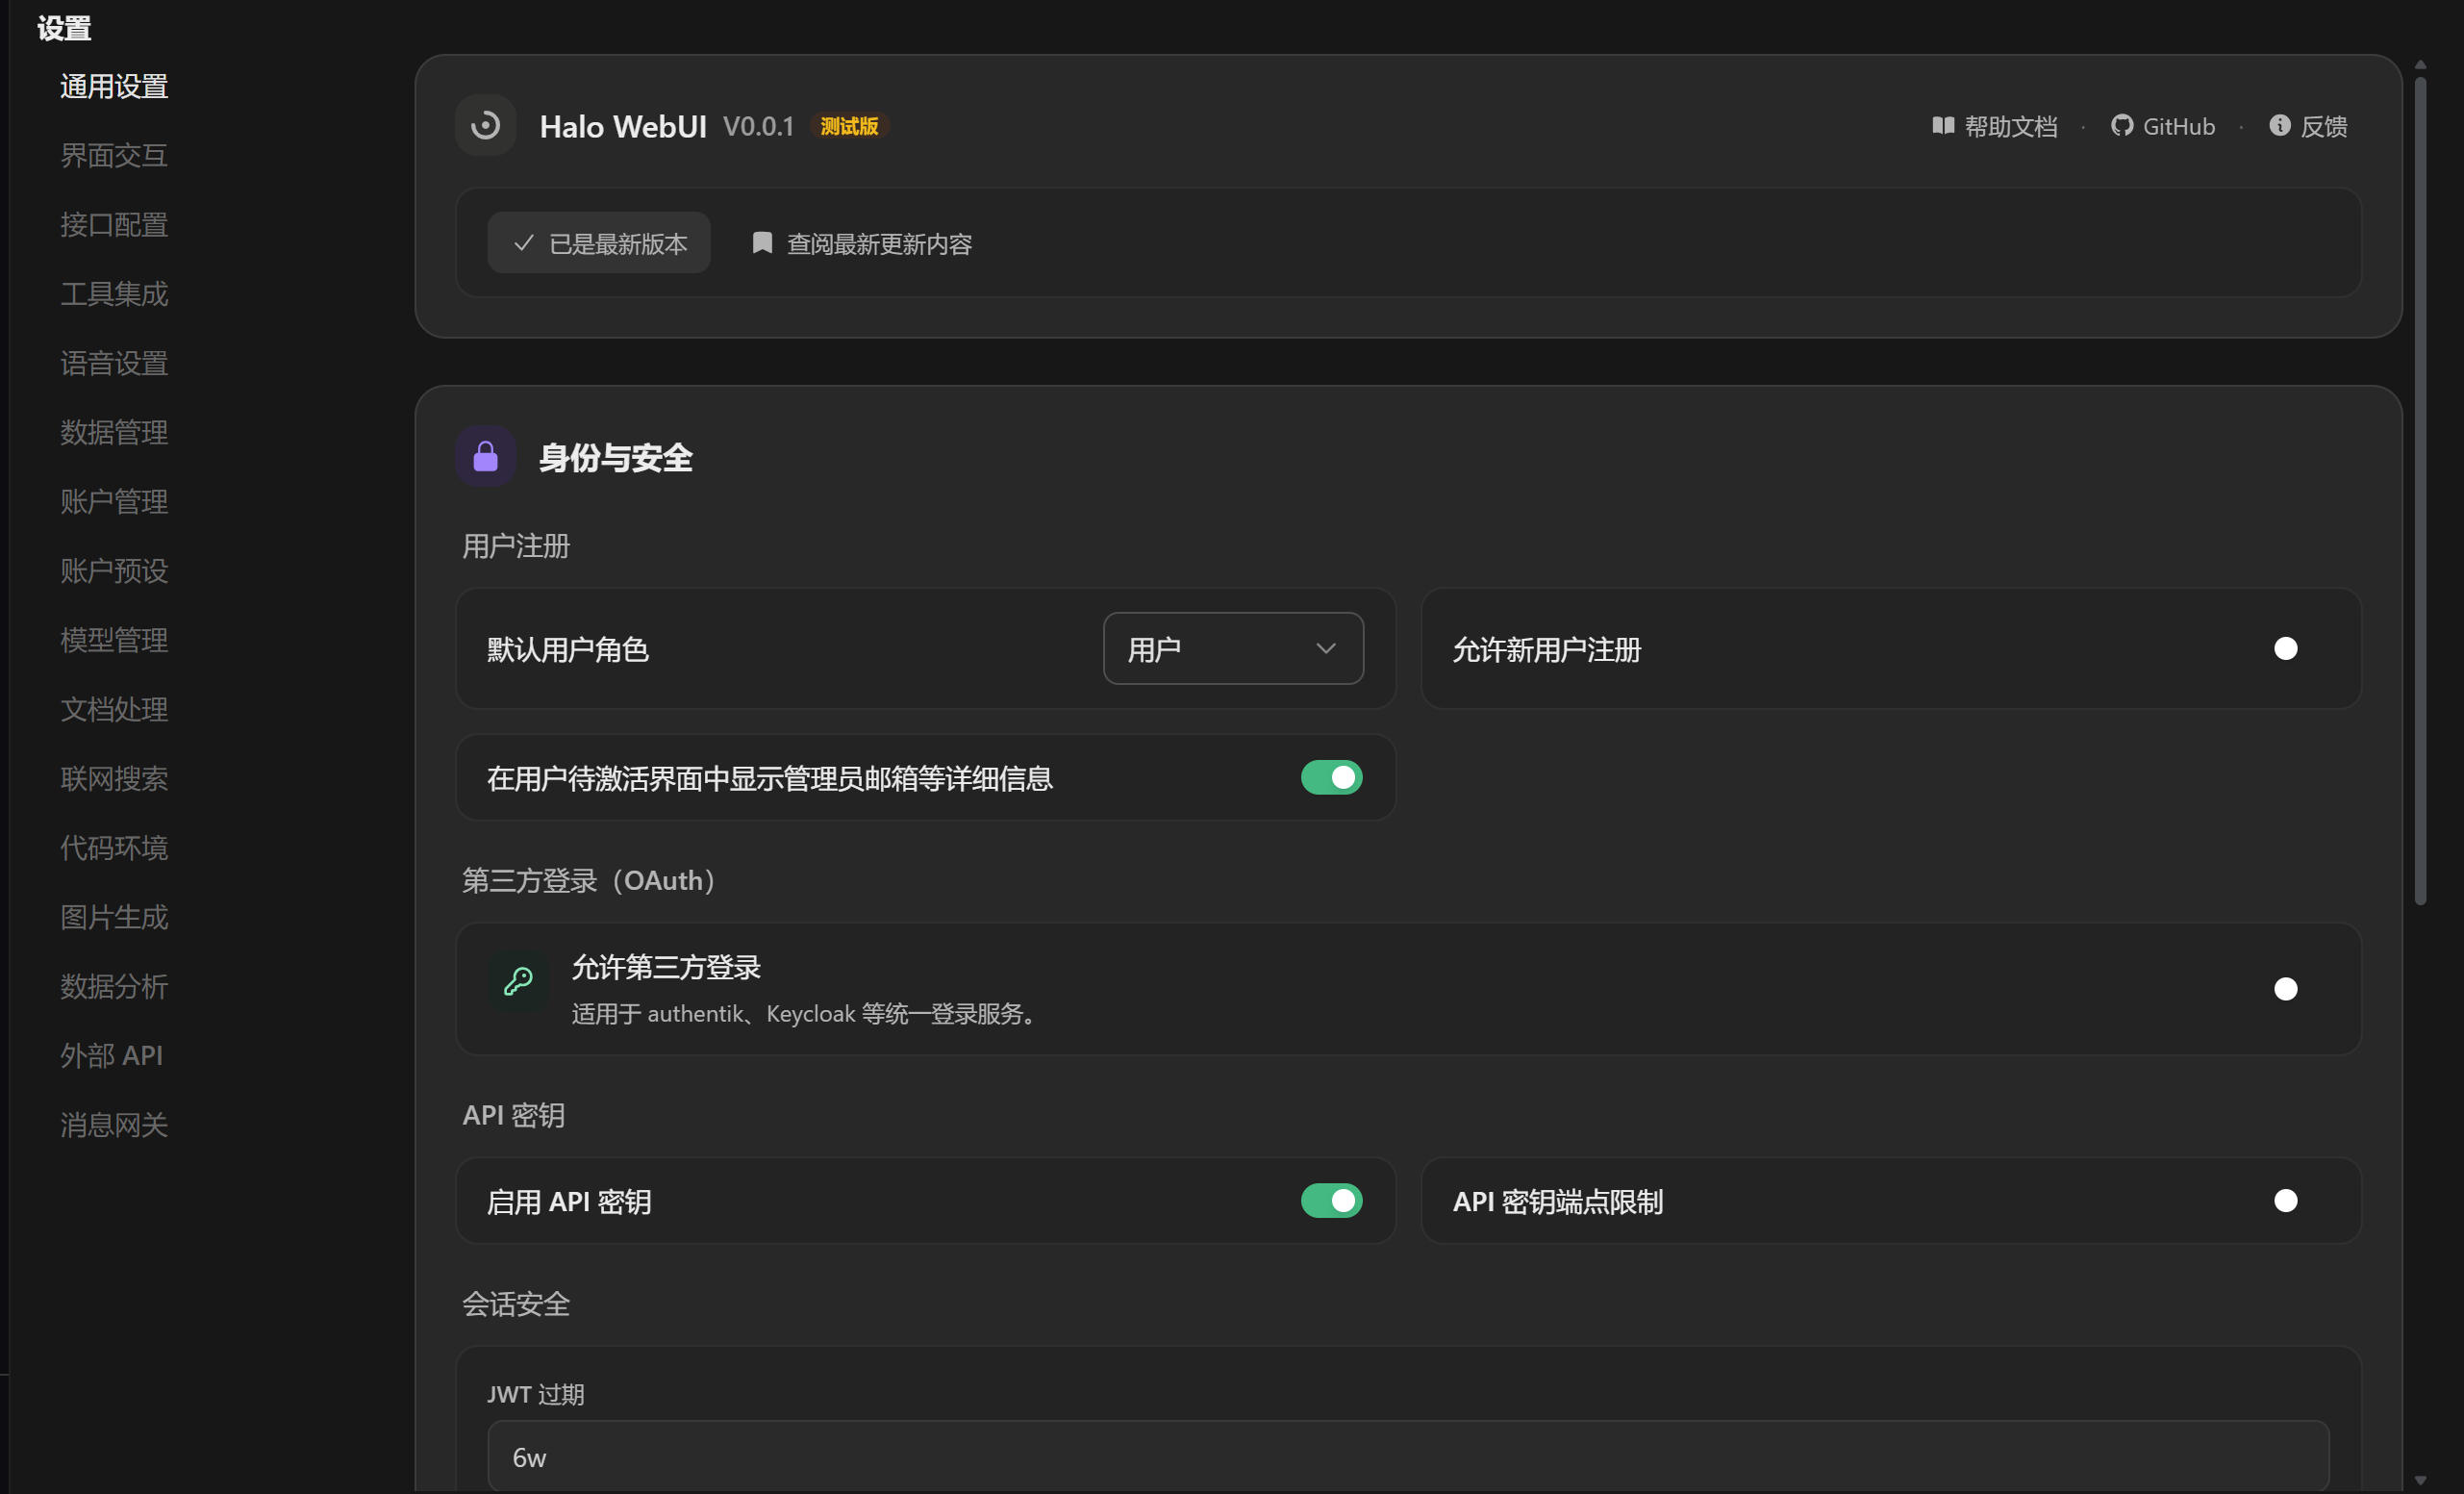Screen dimensions: 2464x1494
Task: Open 语音设置 section
Action: [x=114, y=364]
